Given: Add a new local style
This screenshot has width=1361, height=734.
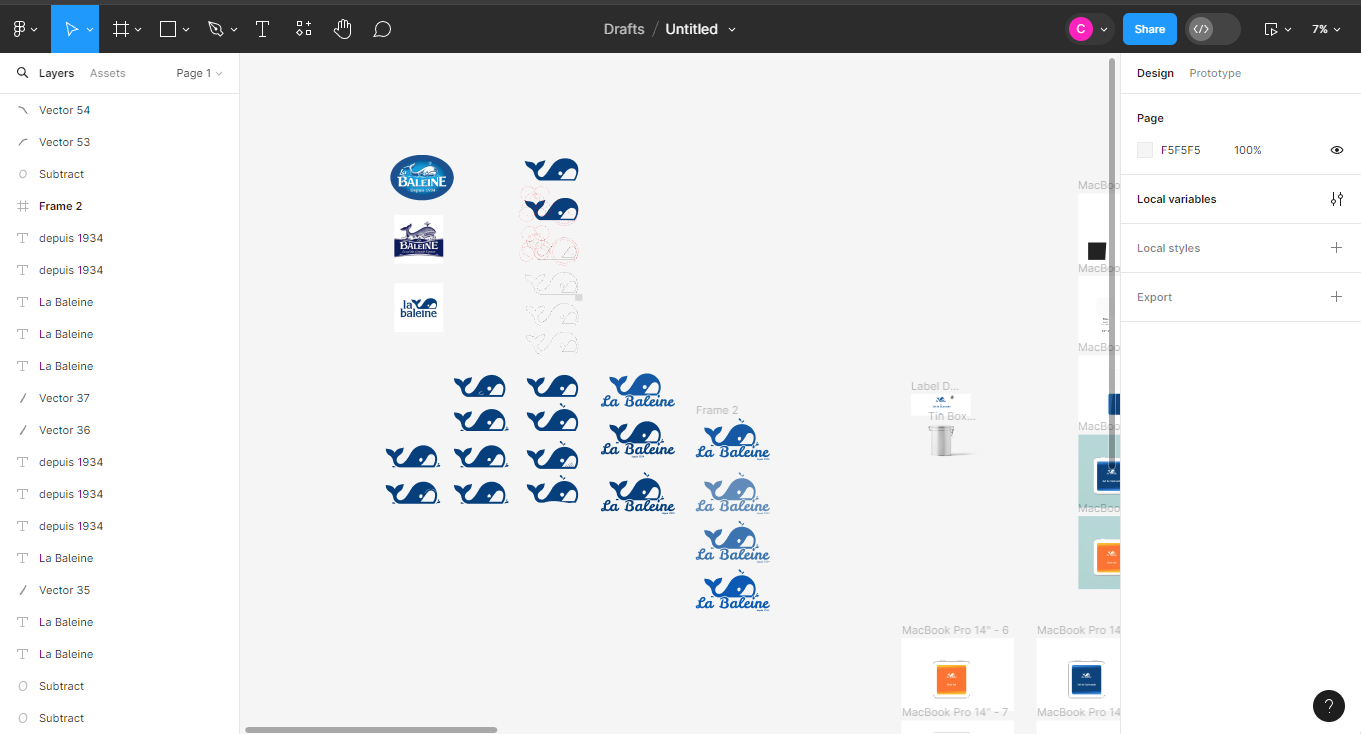Looking at the screenshot, I should point(1337,248).
